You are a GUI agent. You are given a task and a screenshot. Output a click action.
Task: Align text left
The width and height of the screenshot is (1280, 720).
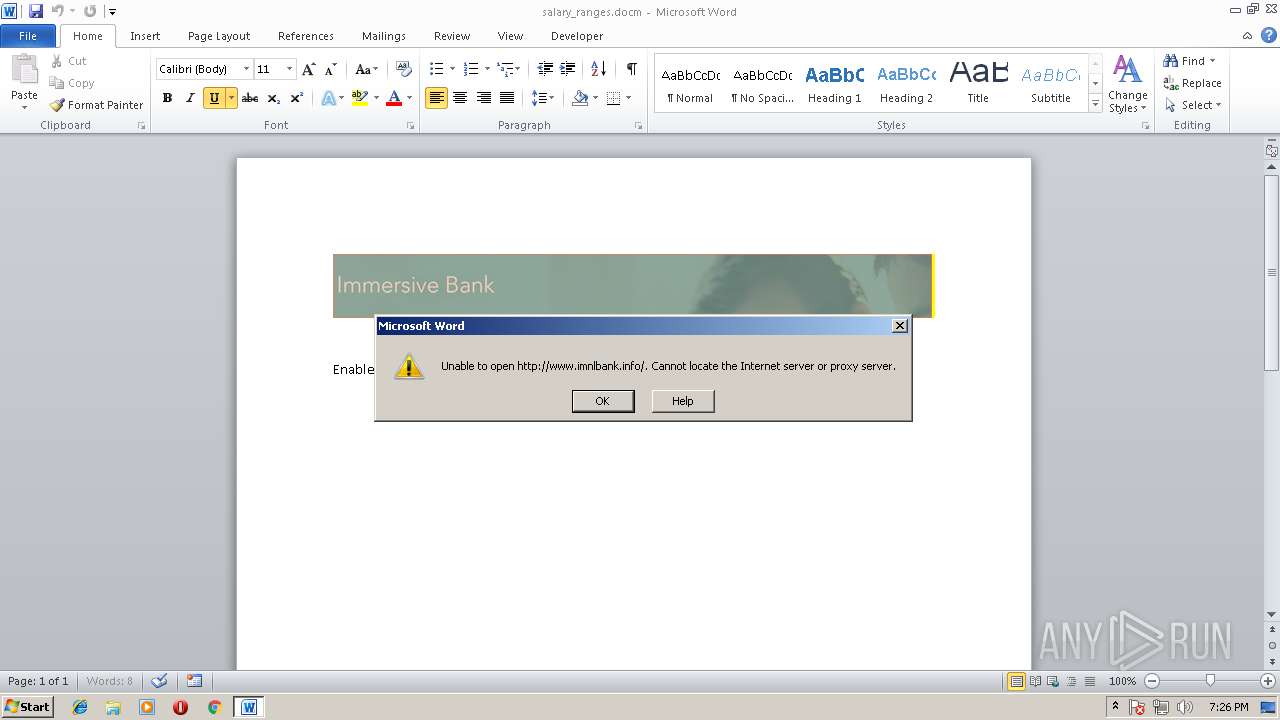[x=436, y=98]
